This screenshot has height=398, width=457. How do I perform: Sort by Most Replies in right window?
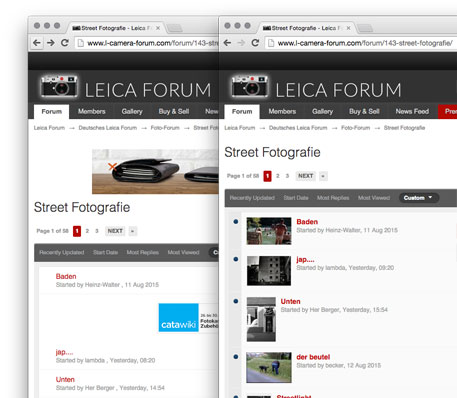pyautogui.click(x=333, y=198)
